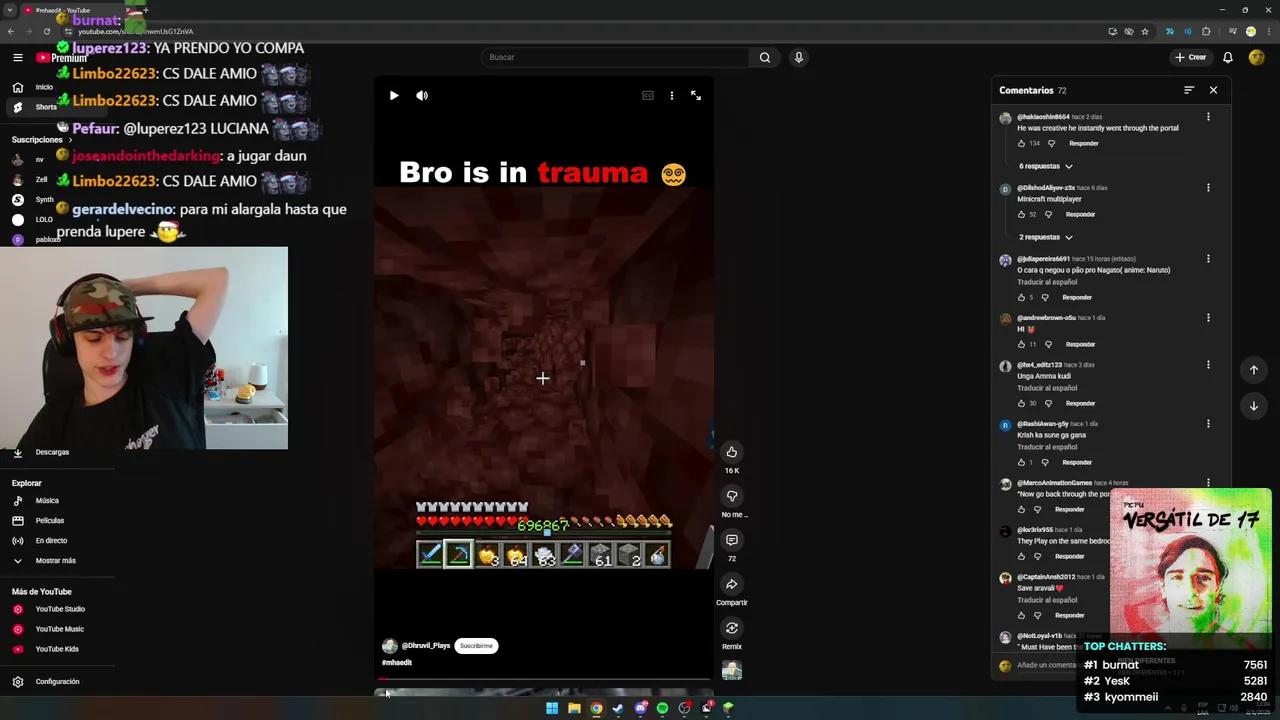Open YouTube Studio link
Image resolution: width=1280 pixels, height=720 pixels.
pyautogui.click(x=60, y=609)
